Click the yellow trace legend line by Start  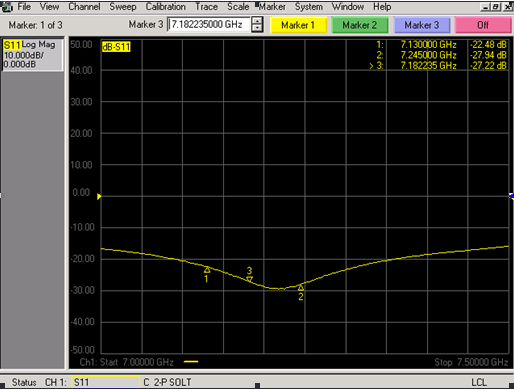[191, 361]
